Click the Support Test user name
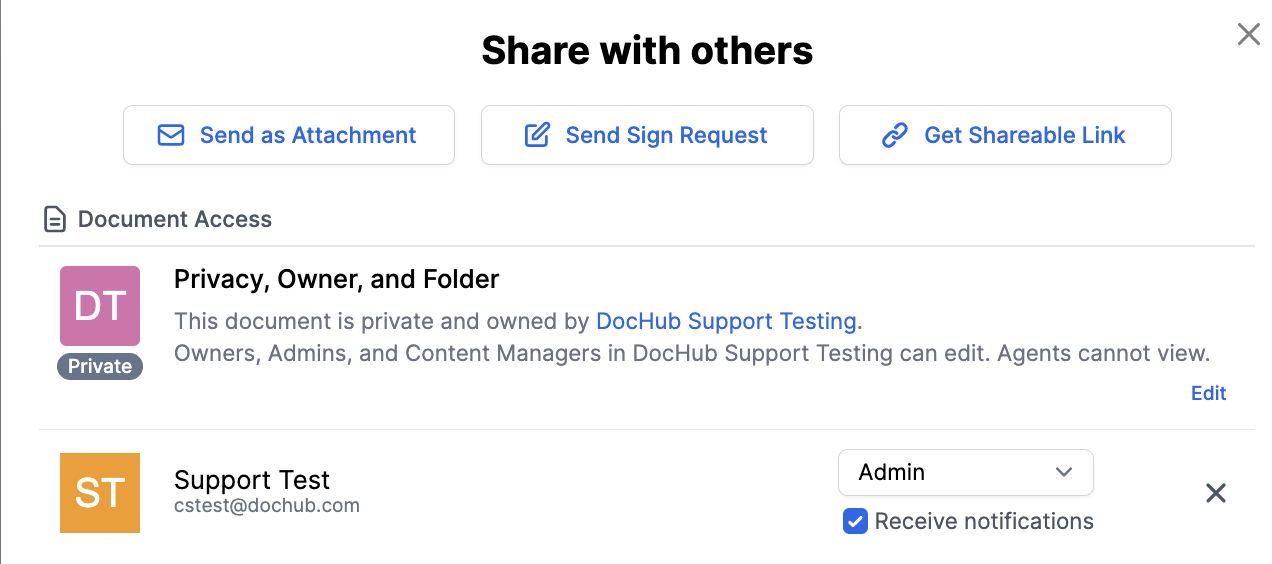Viewport: 1272px width, 564px height. pos(252,480)
